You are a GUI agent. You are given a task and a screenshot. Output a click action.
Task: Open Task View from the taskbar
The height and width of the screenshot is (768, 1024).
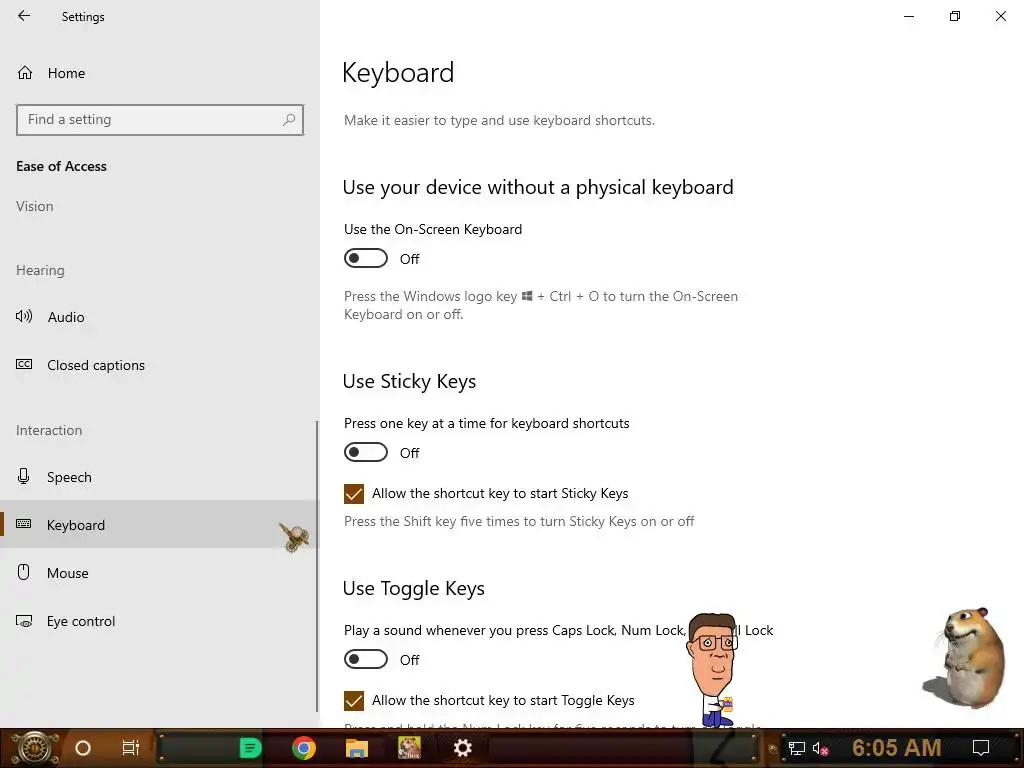(131, 748)
